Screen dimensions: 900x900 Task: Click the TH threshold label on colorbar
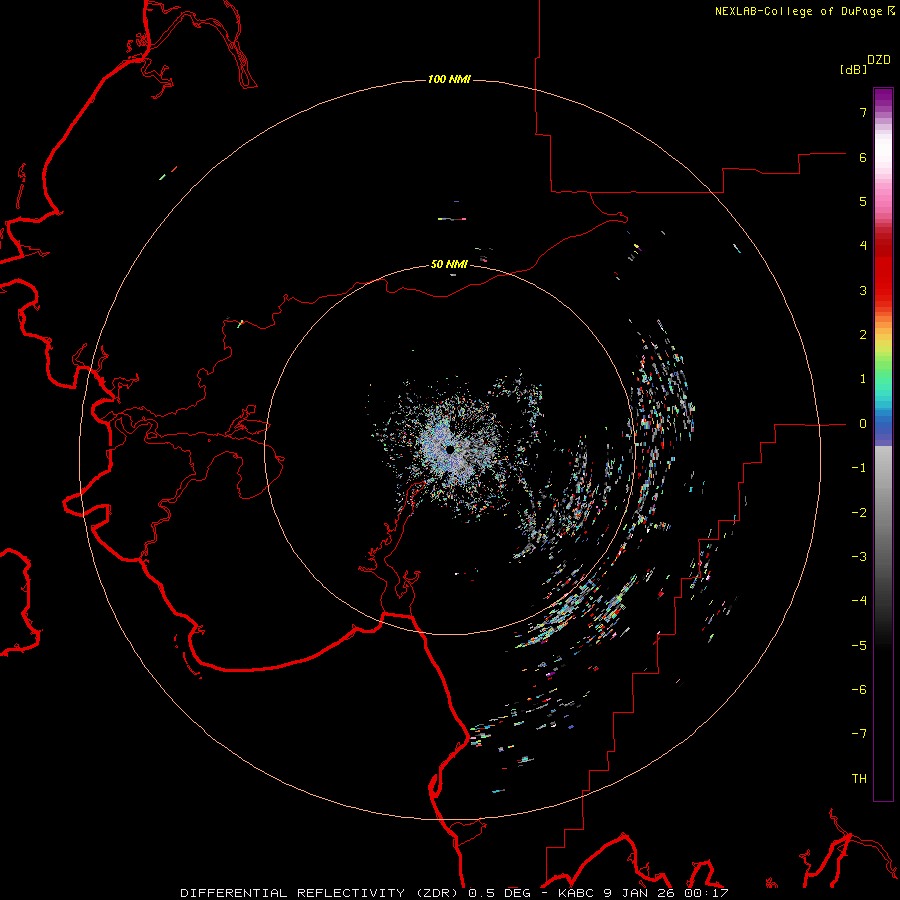tap(859, 779)
